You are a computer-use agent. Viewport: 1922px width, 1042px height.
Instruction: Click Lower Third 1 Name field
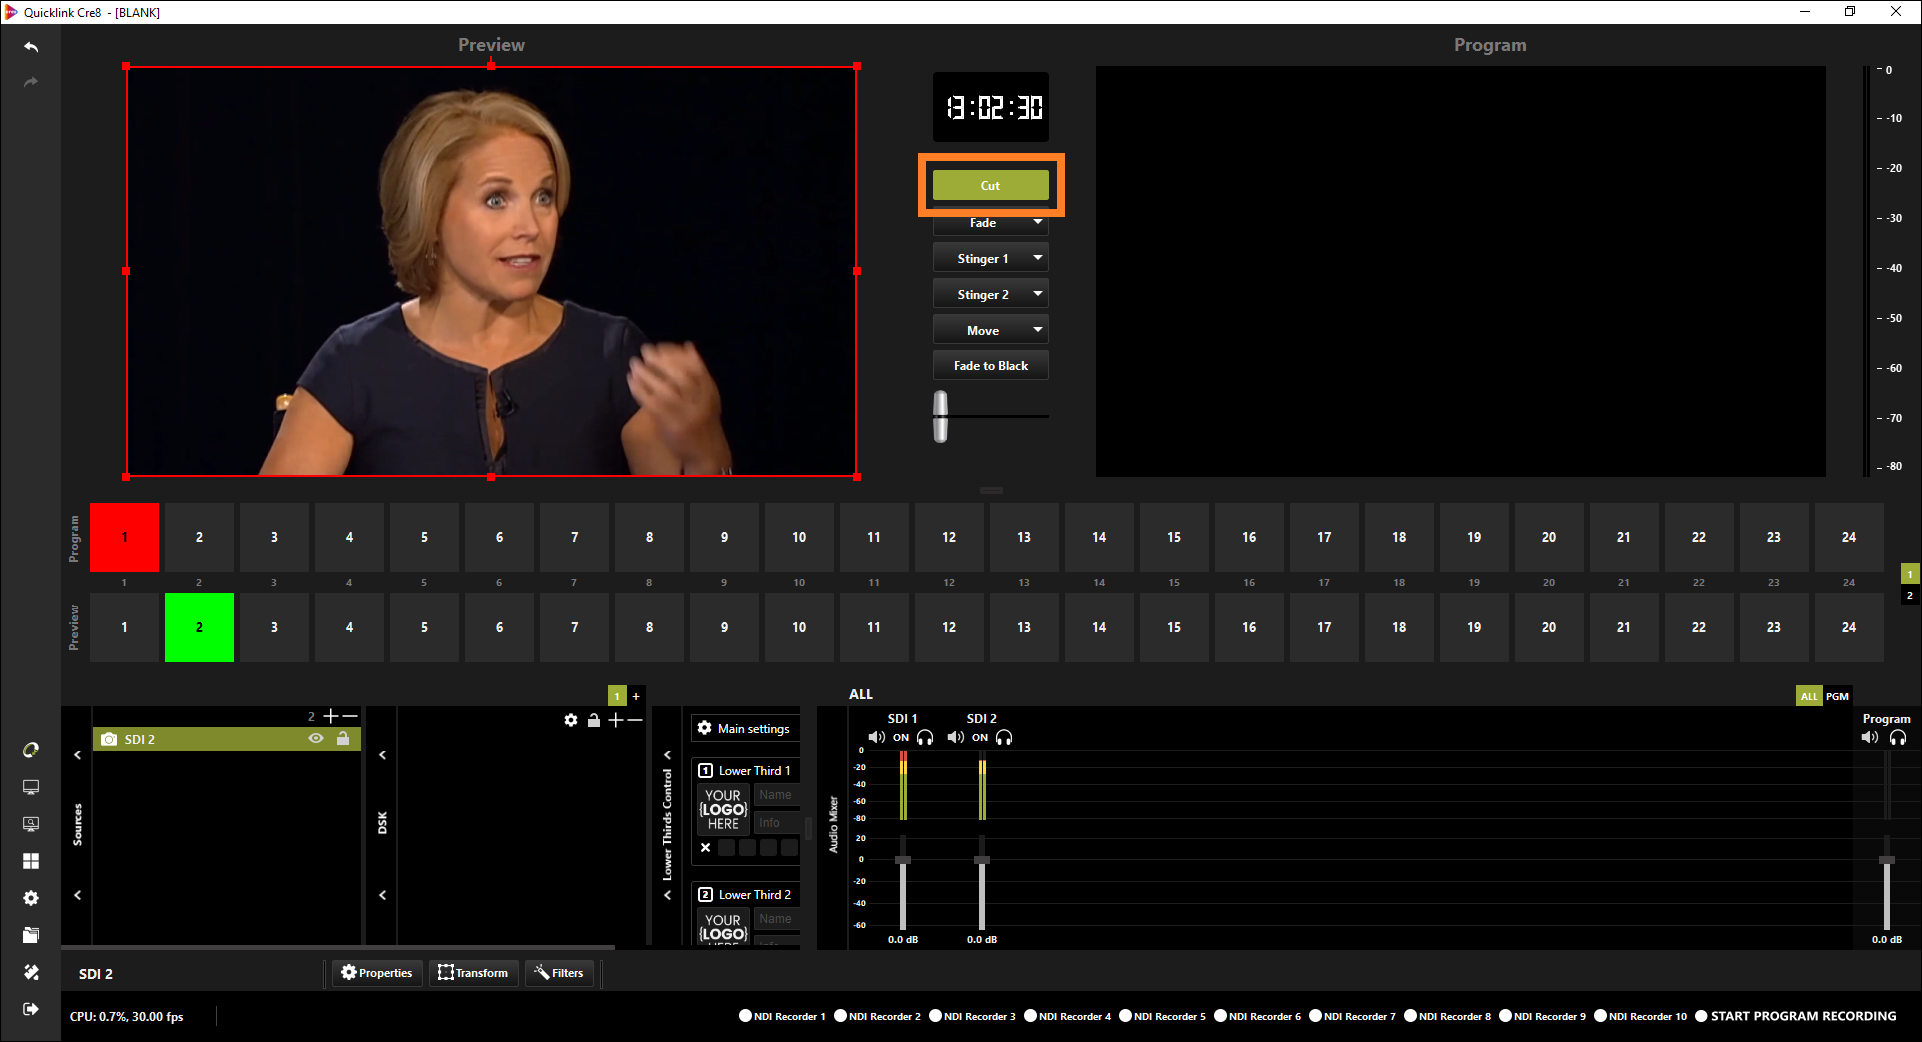click(777, 795)
